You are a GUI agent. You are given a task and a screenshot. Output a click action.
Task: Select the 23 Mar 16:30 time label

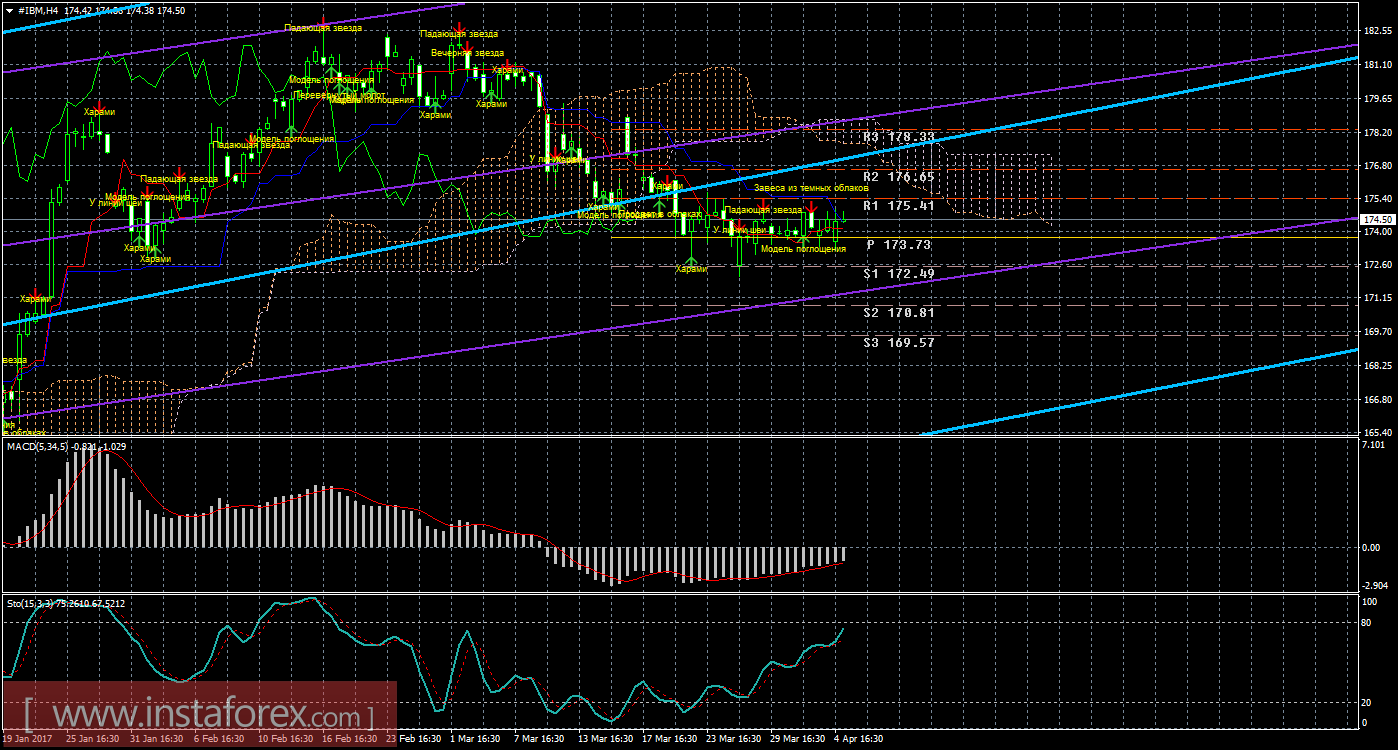735,739
